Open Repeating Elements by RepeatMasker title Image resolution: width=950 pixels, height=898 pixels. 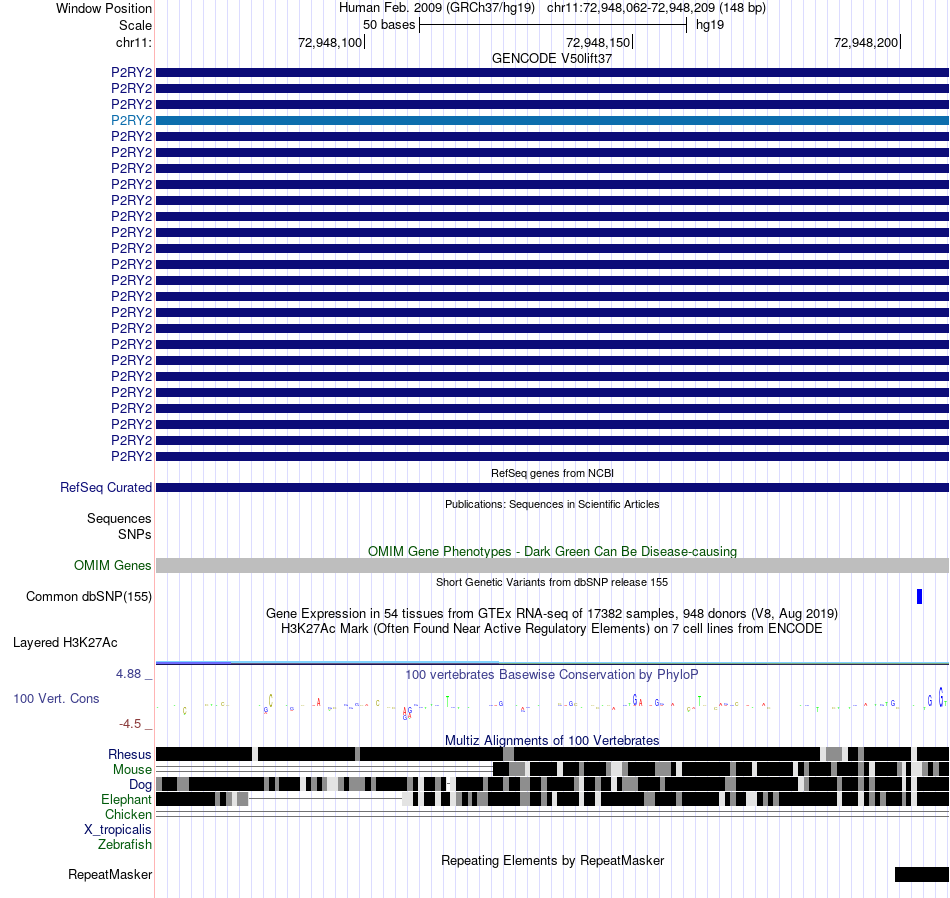552,860
